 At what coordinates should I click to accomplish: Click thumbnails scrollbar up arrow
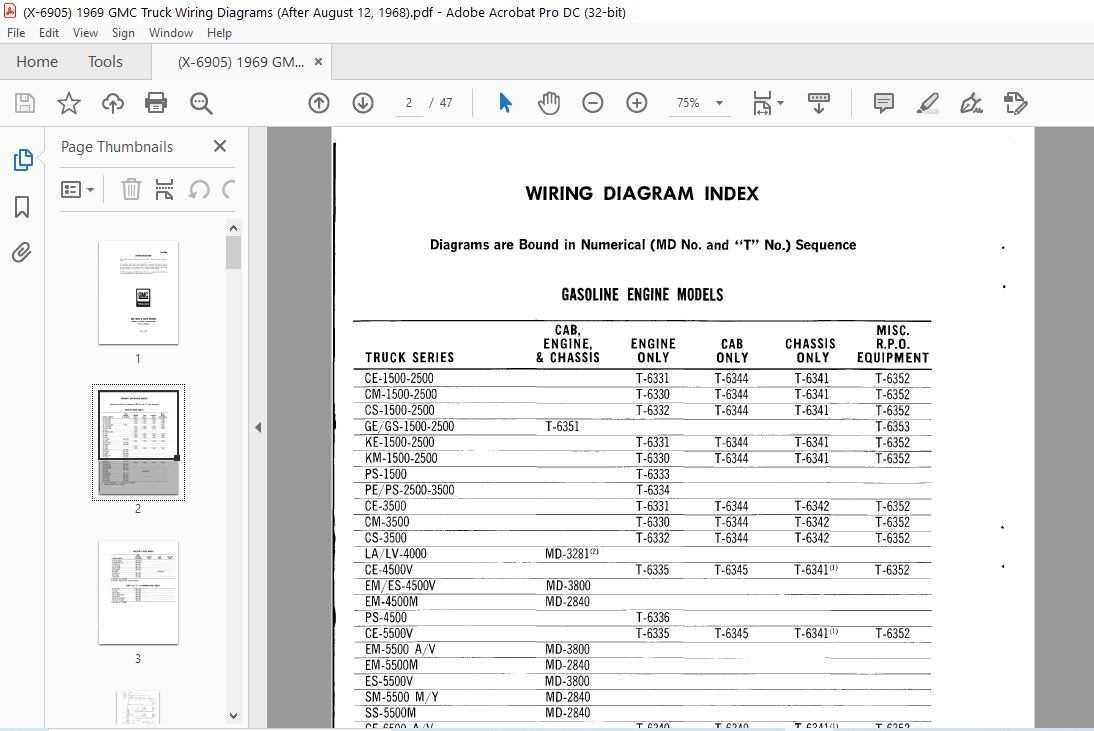233,228
